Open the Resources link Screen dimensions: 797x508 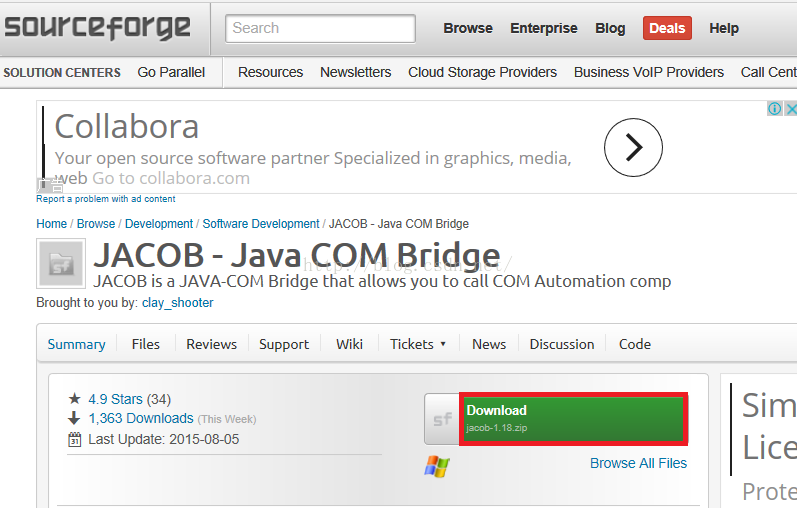pyautogui.click(x=270, y=72)
